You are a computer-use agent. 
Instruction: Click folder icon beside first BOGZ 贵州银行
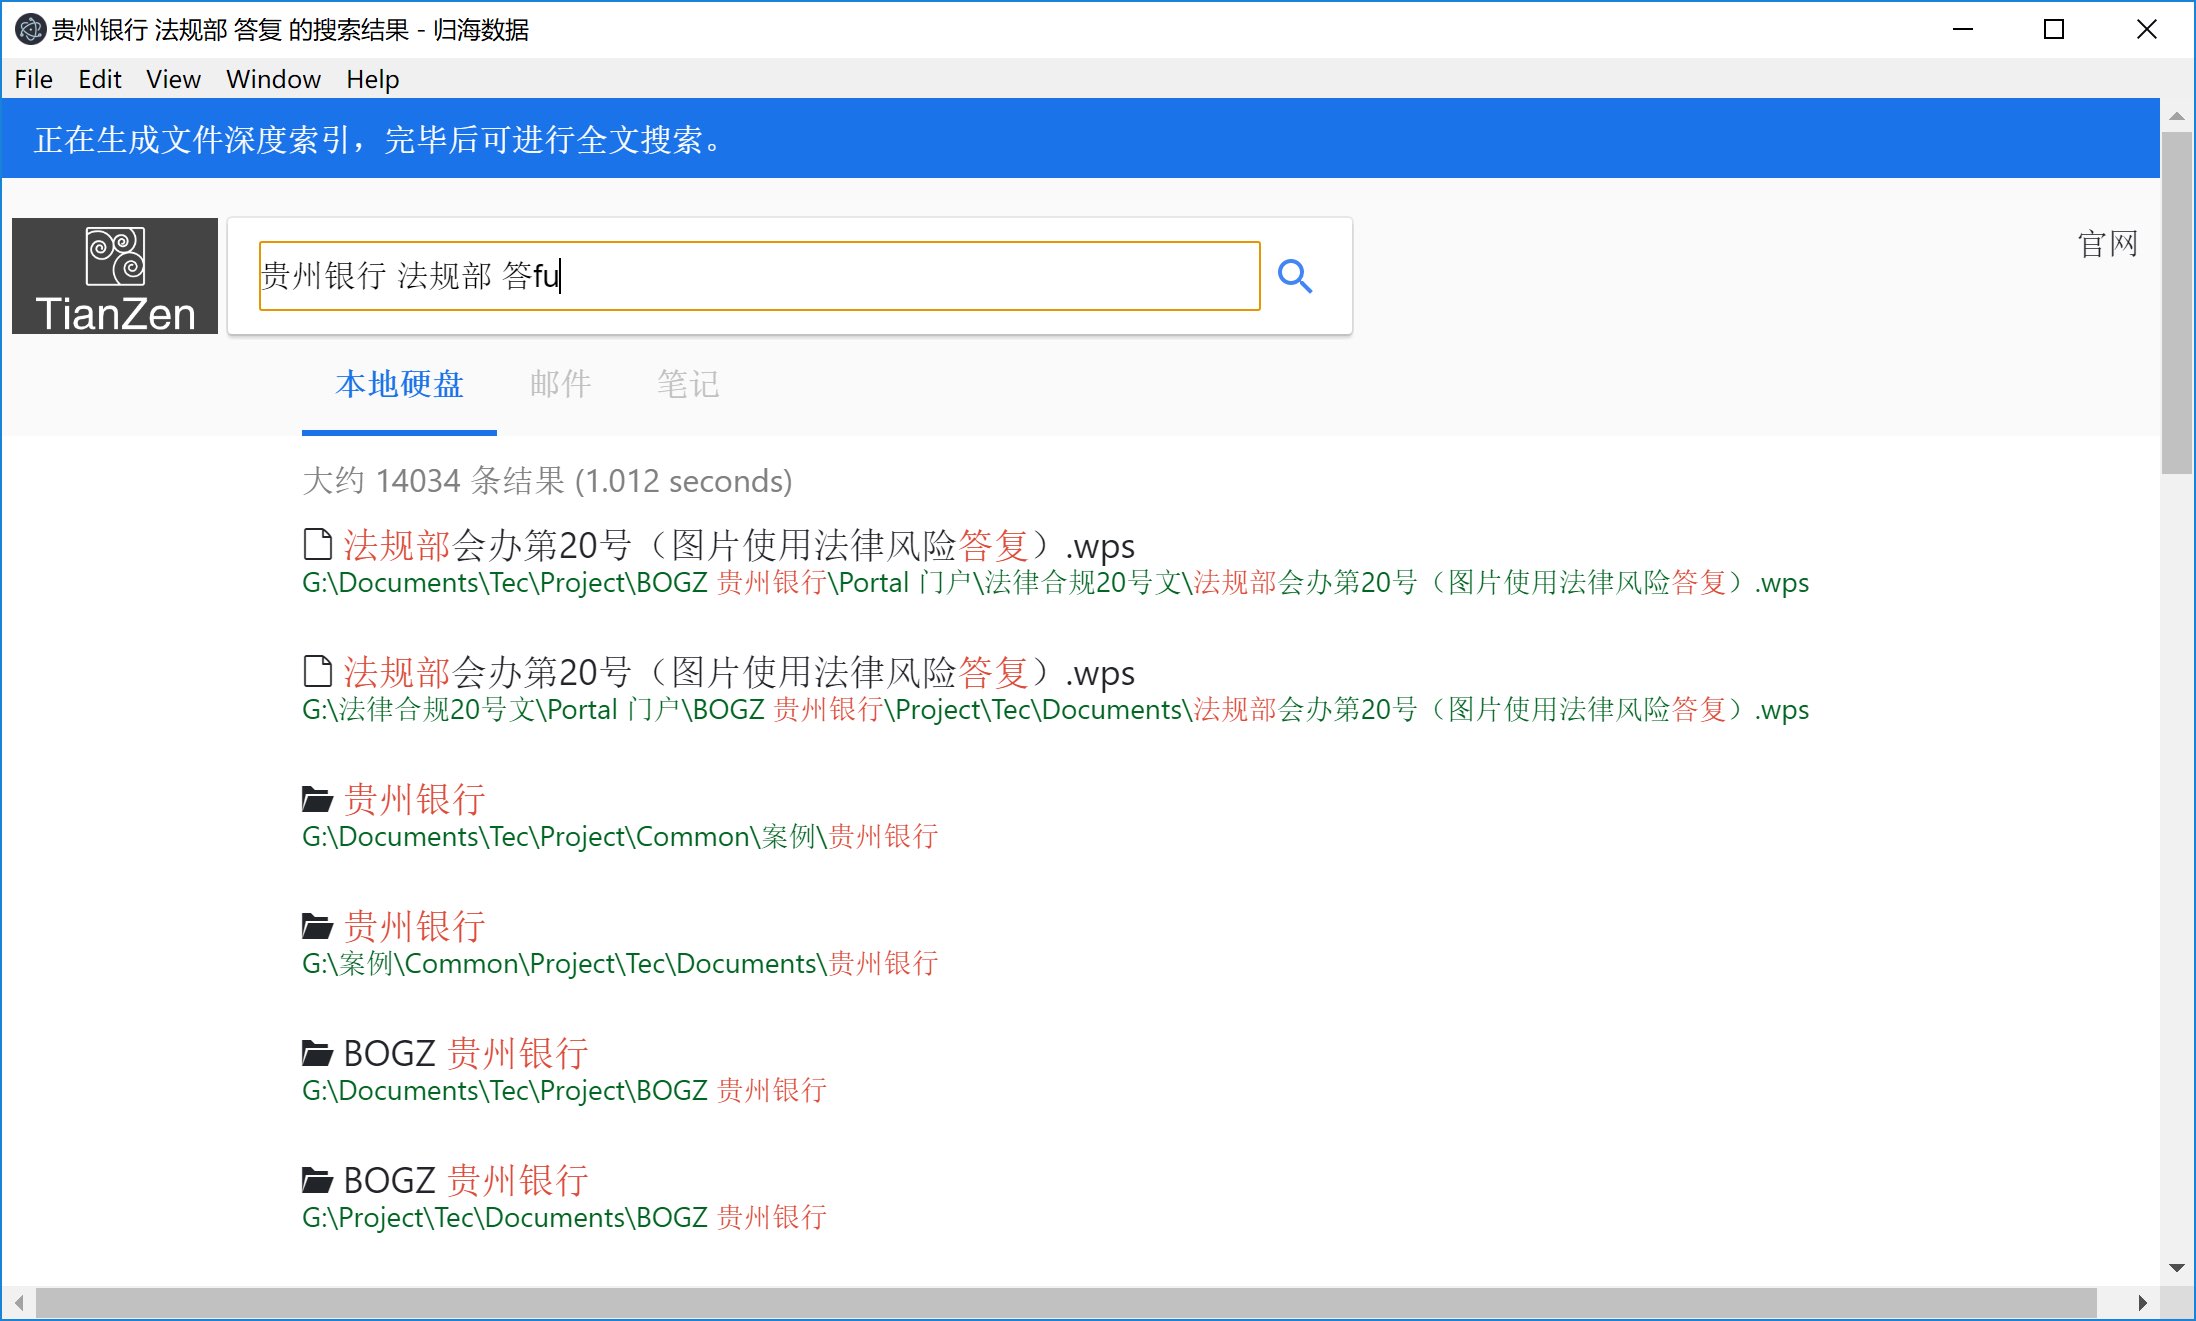click(317, 1053)
